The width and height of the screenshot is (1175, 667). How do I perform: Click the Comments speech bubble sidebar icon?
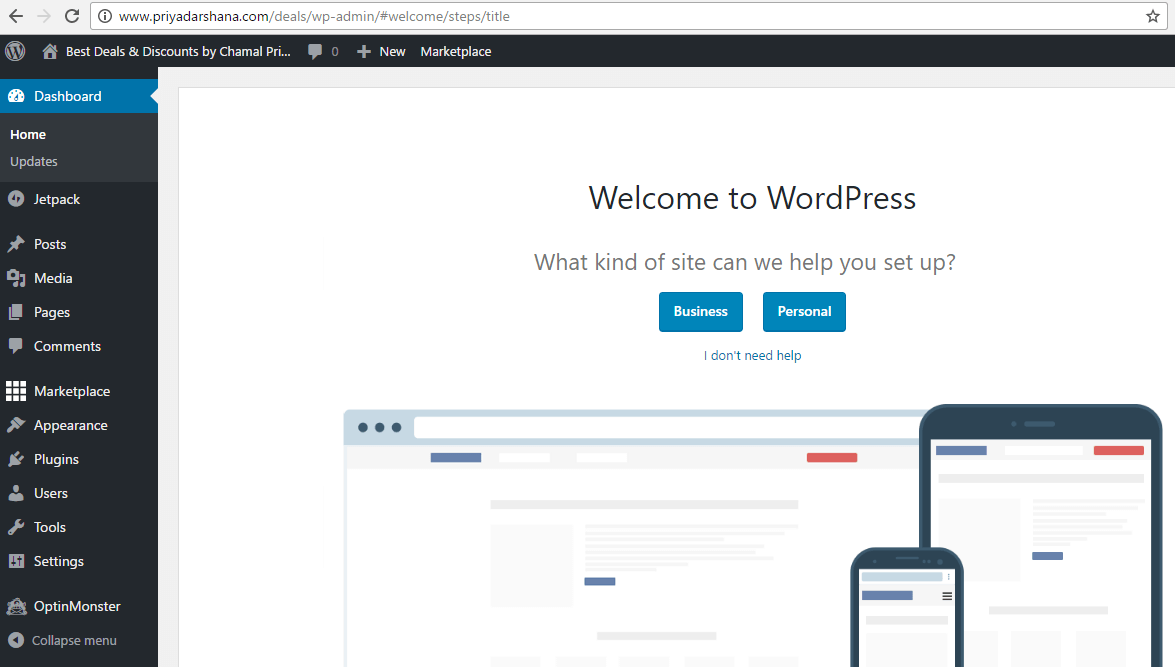tap(16, 345)
